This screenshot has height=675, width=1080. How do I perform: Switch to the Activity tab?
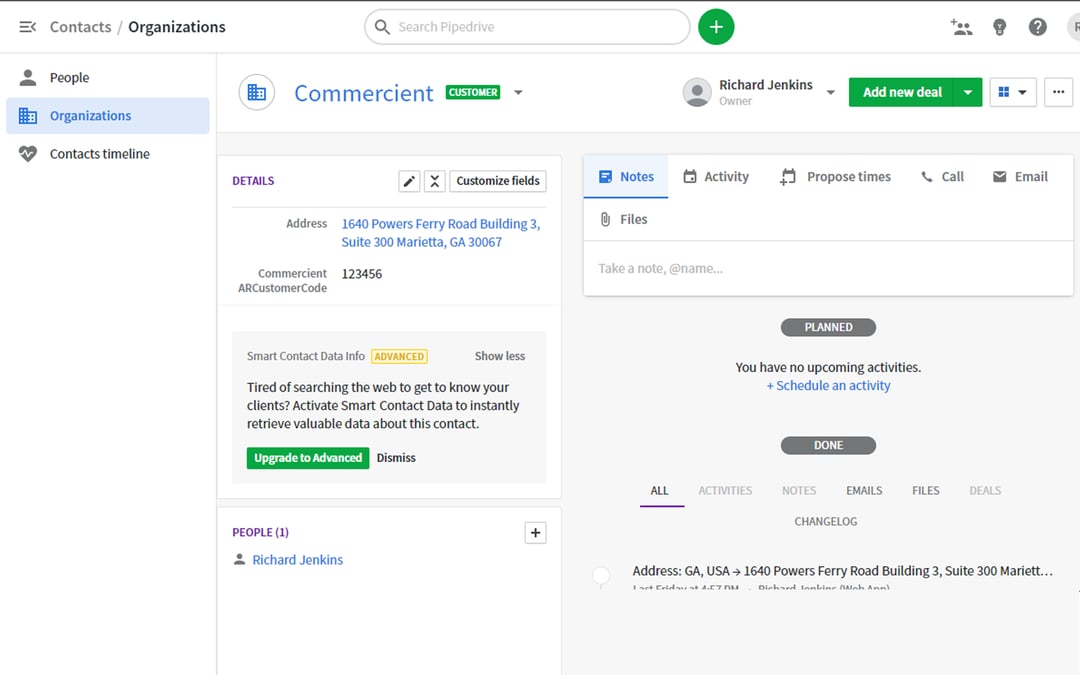point(716,176)
